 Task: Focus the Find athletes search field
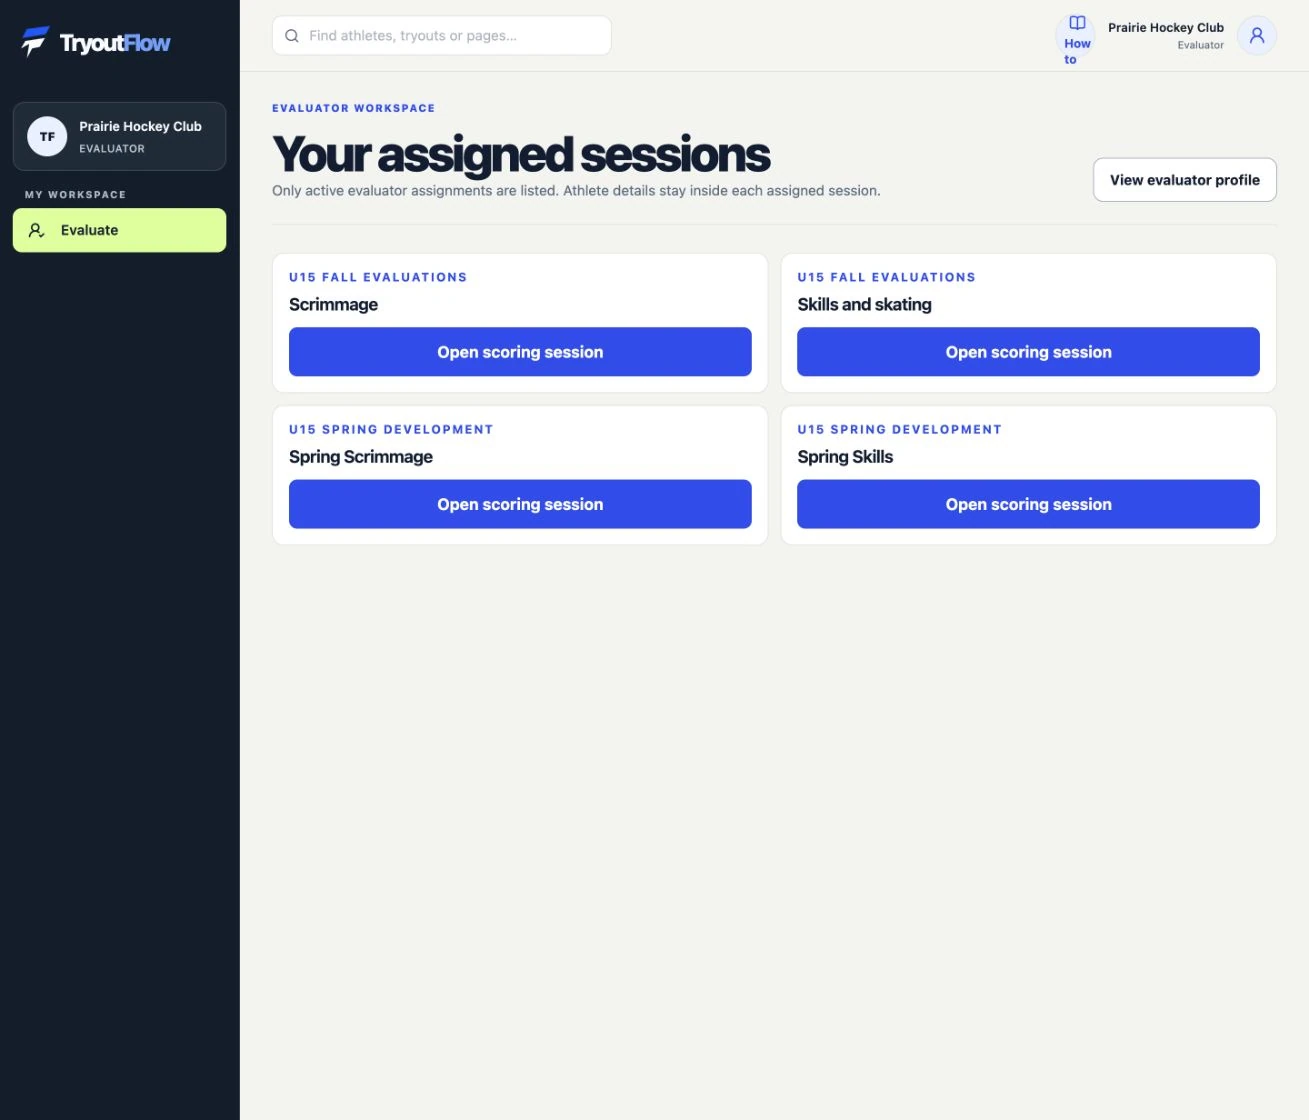click(x=442, y=36)
